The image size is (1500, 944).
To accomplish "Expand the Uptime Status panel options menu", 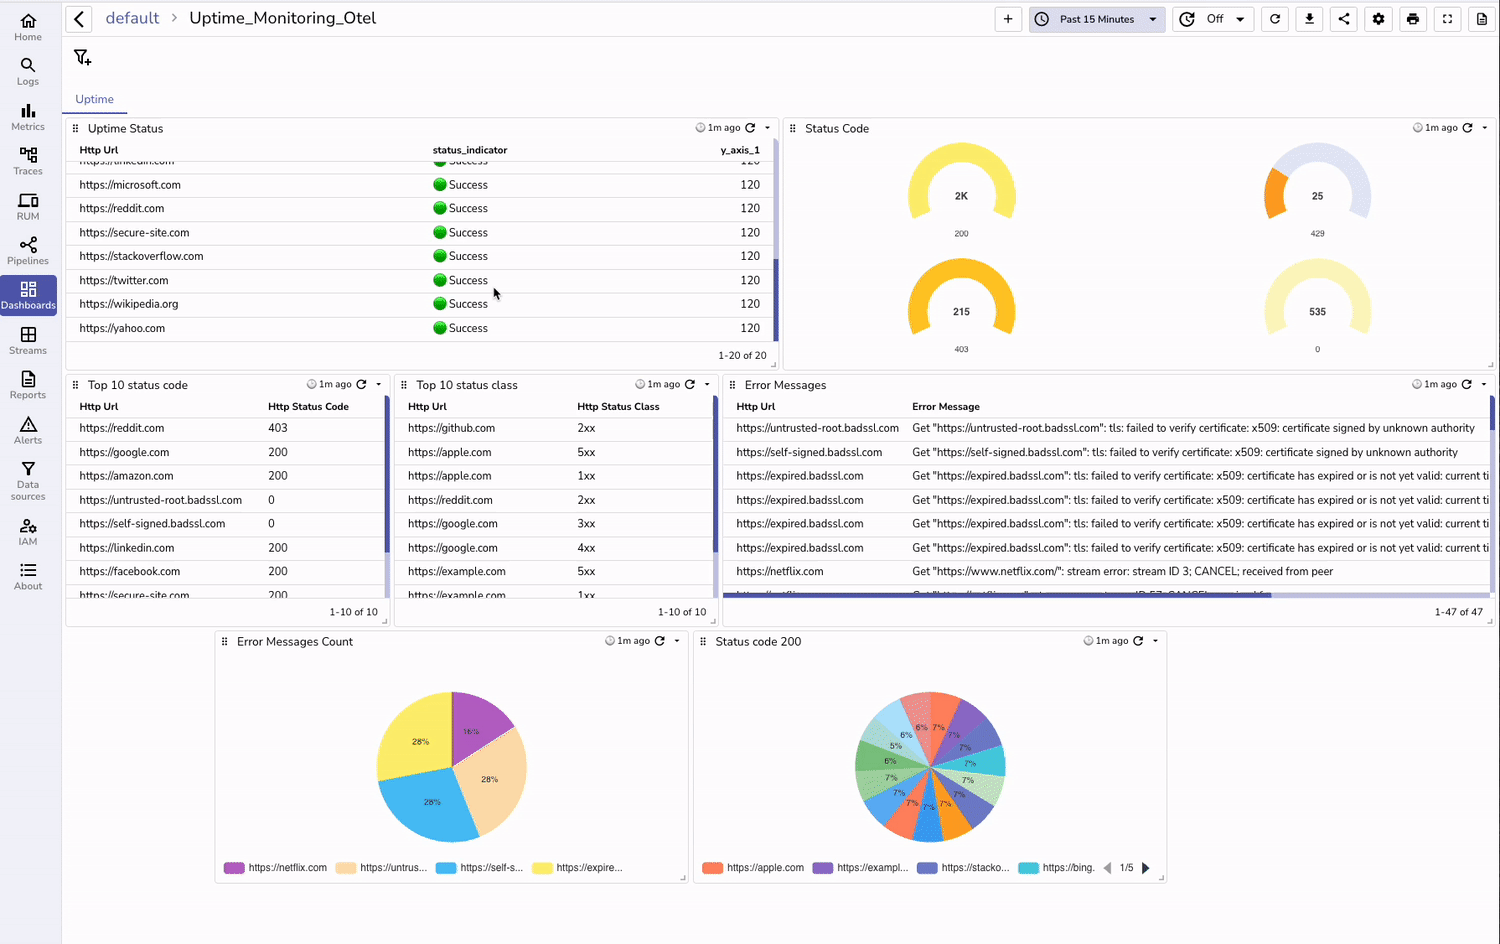I will 767,128.
